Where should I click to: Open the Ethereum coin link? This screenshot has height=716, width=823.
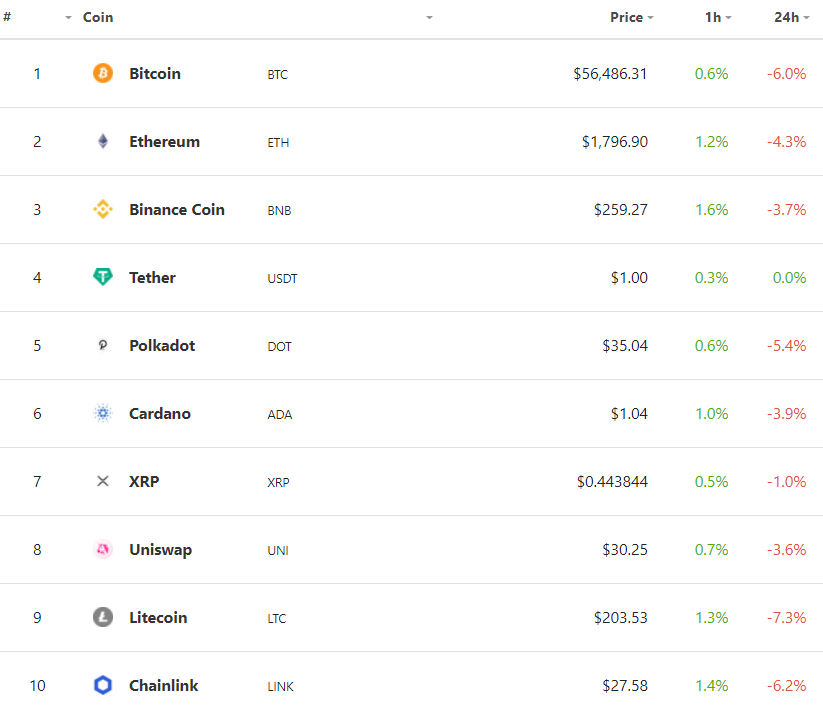[x=164, y=142]
